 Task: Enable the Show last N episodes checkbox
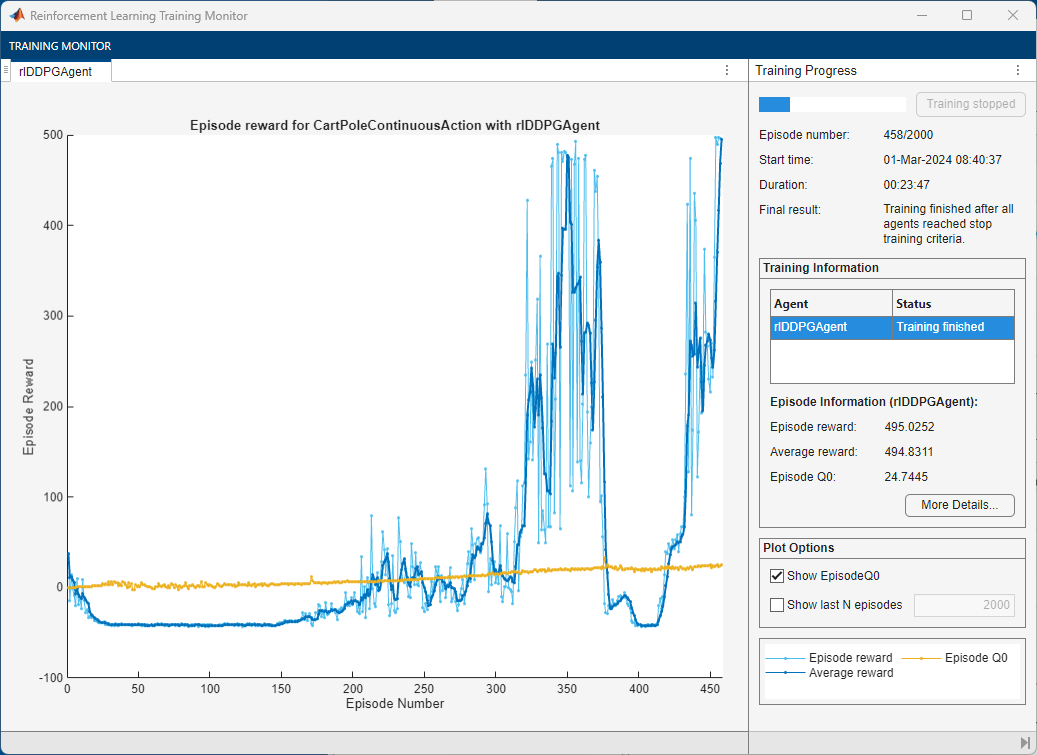[777, 604]
